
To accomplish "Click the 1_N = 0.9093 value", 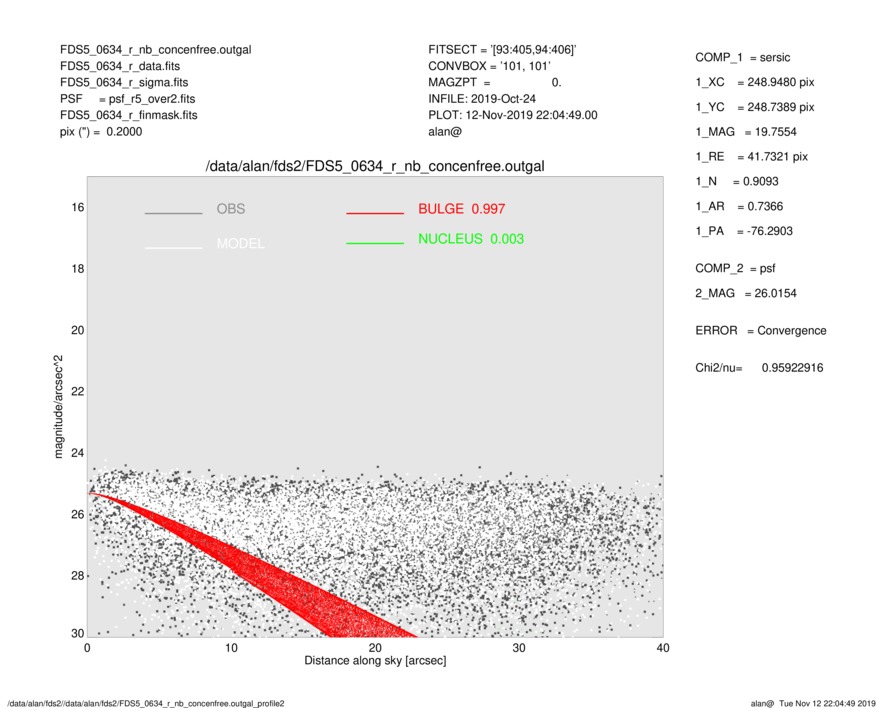I will (x=737, y=182).
